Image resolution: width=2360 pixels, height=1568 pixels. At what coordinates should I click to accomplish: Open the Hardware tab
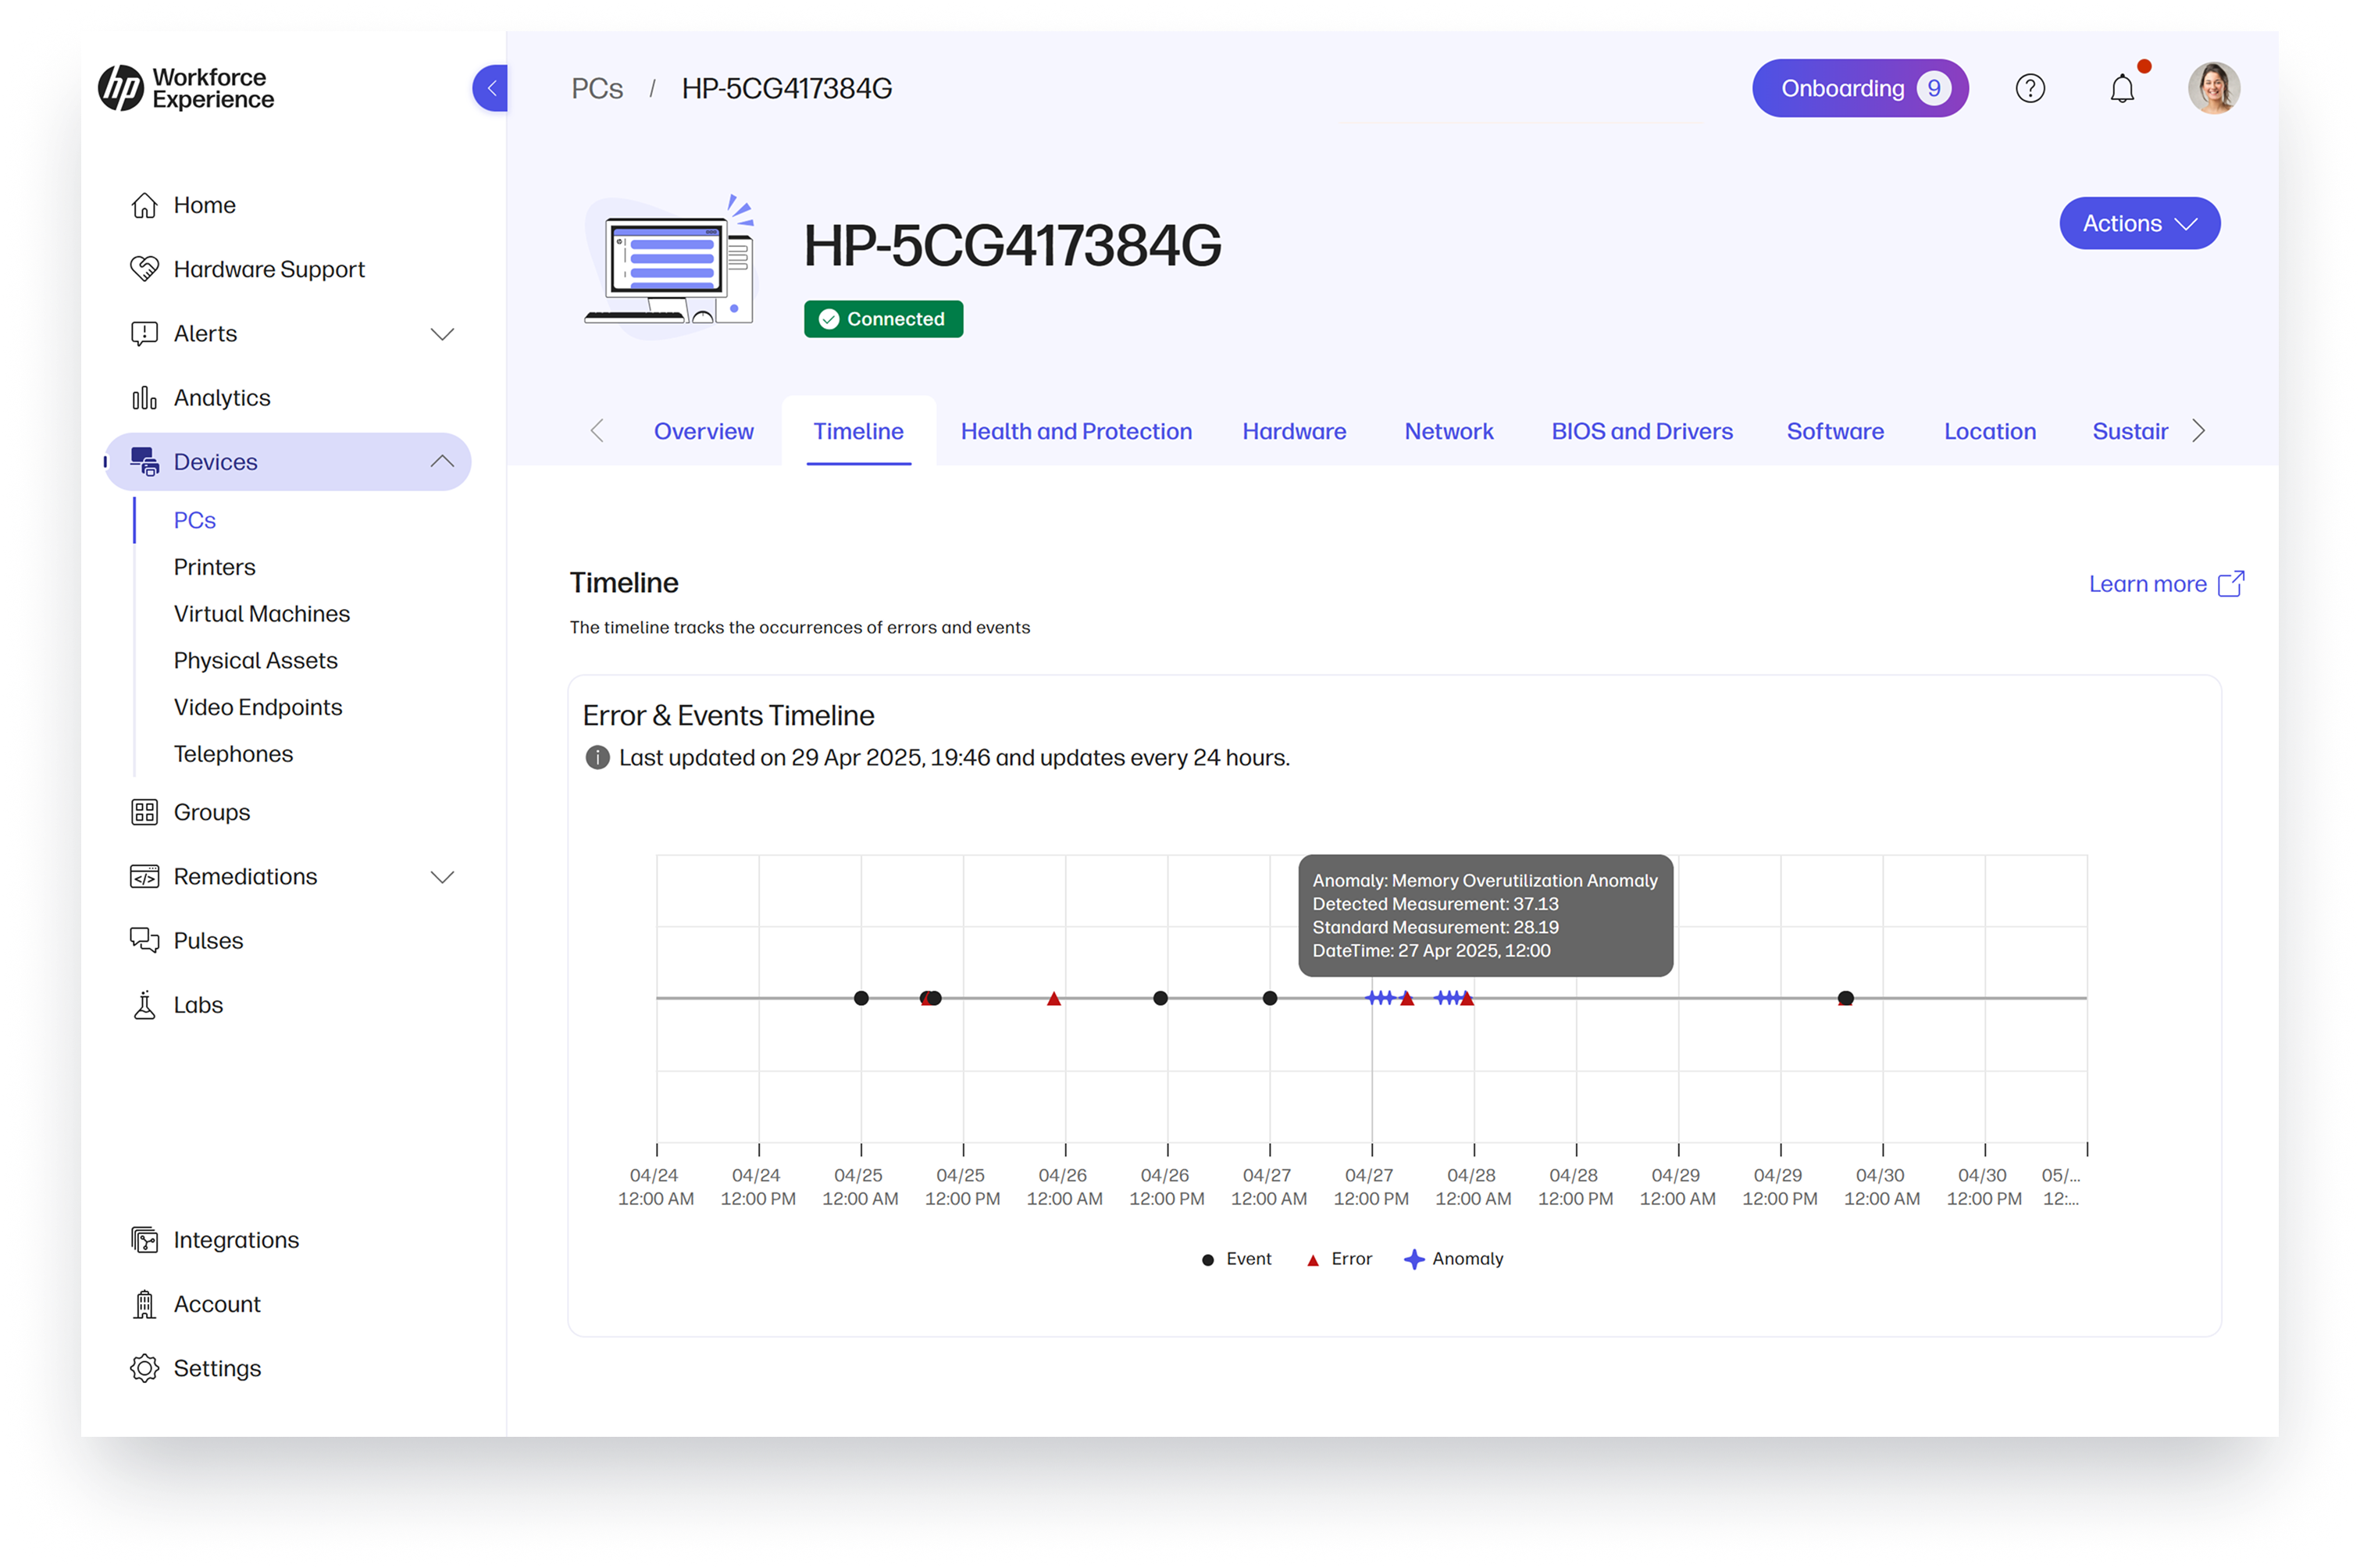[1294, 431]
